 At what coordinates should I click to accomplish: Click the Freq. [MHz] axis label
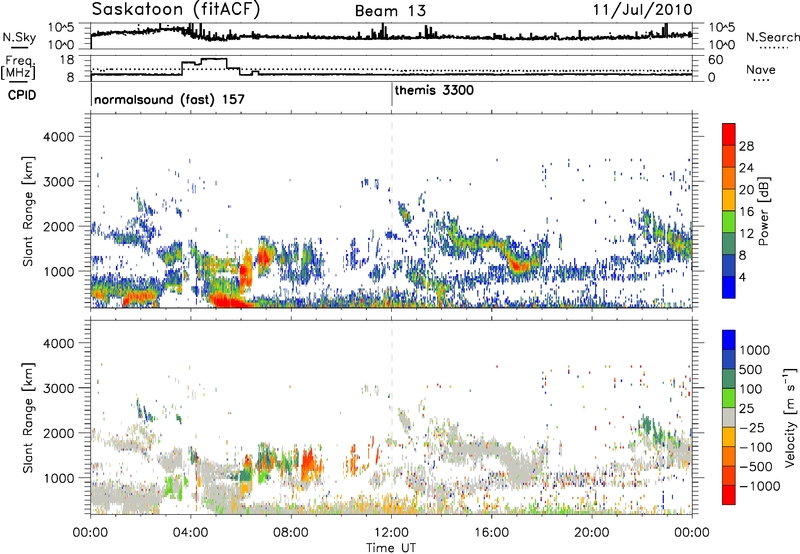(x=18, y=67)
